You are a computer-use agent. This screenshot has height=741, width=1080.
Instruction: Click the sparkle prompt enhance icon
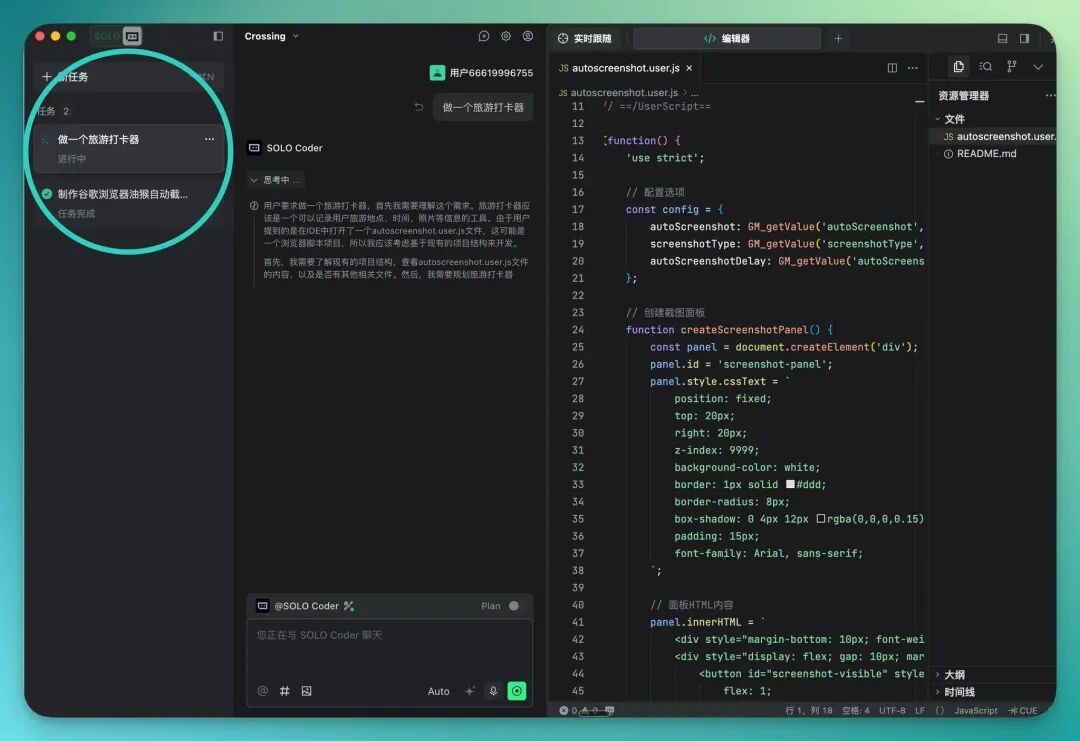coord(470,691)
